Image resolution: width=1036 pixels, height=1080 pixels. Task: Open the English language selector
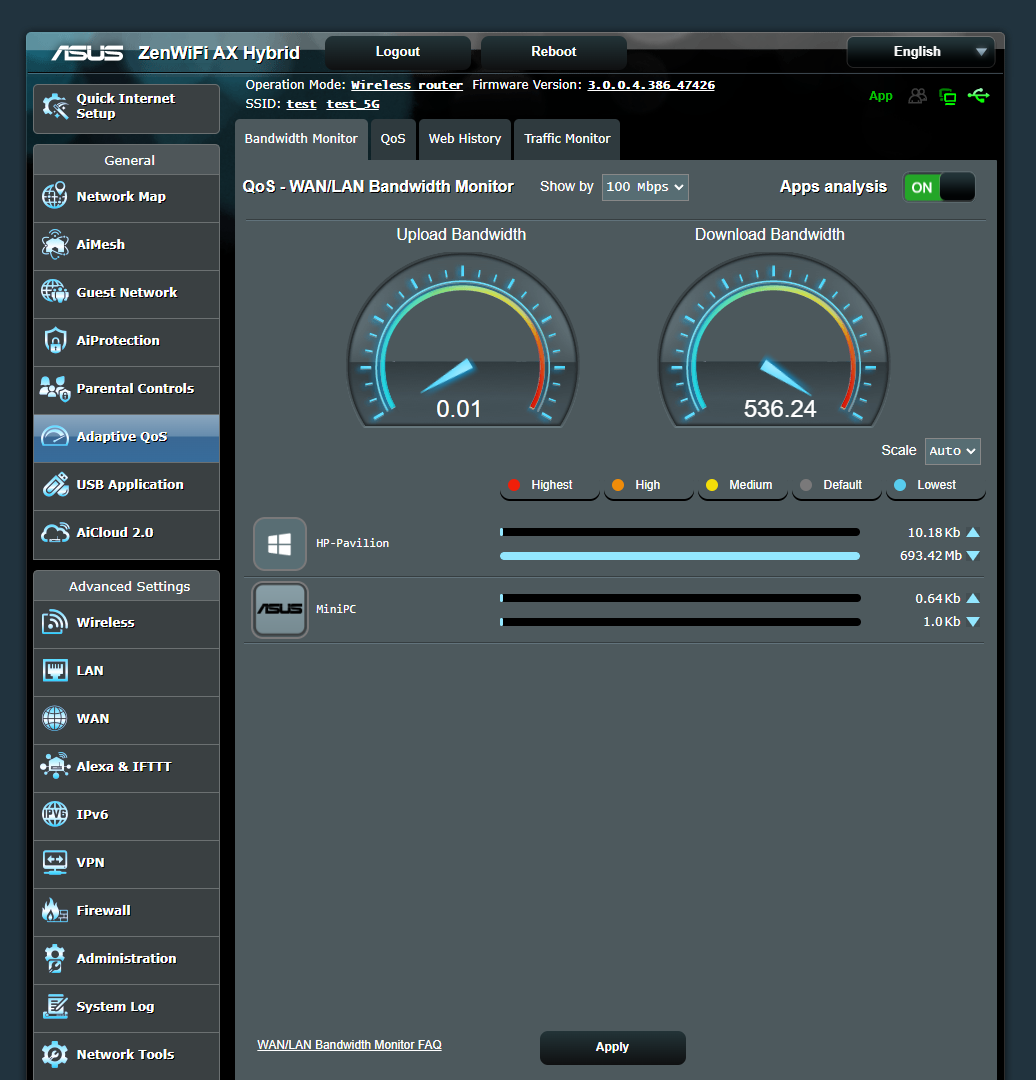pyautogui.click(x=919, y=52)
